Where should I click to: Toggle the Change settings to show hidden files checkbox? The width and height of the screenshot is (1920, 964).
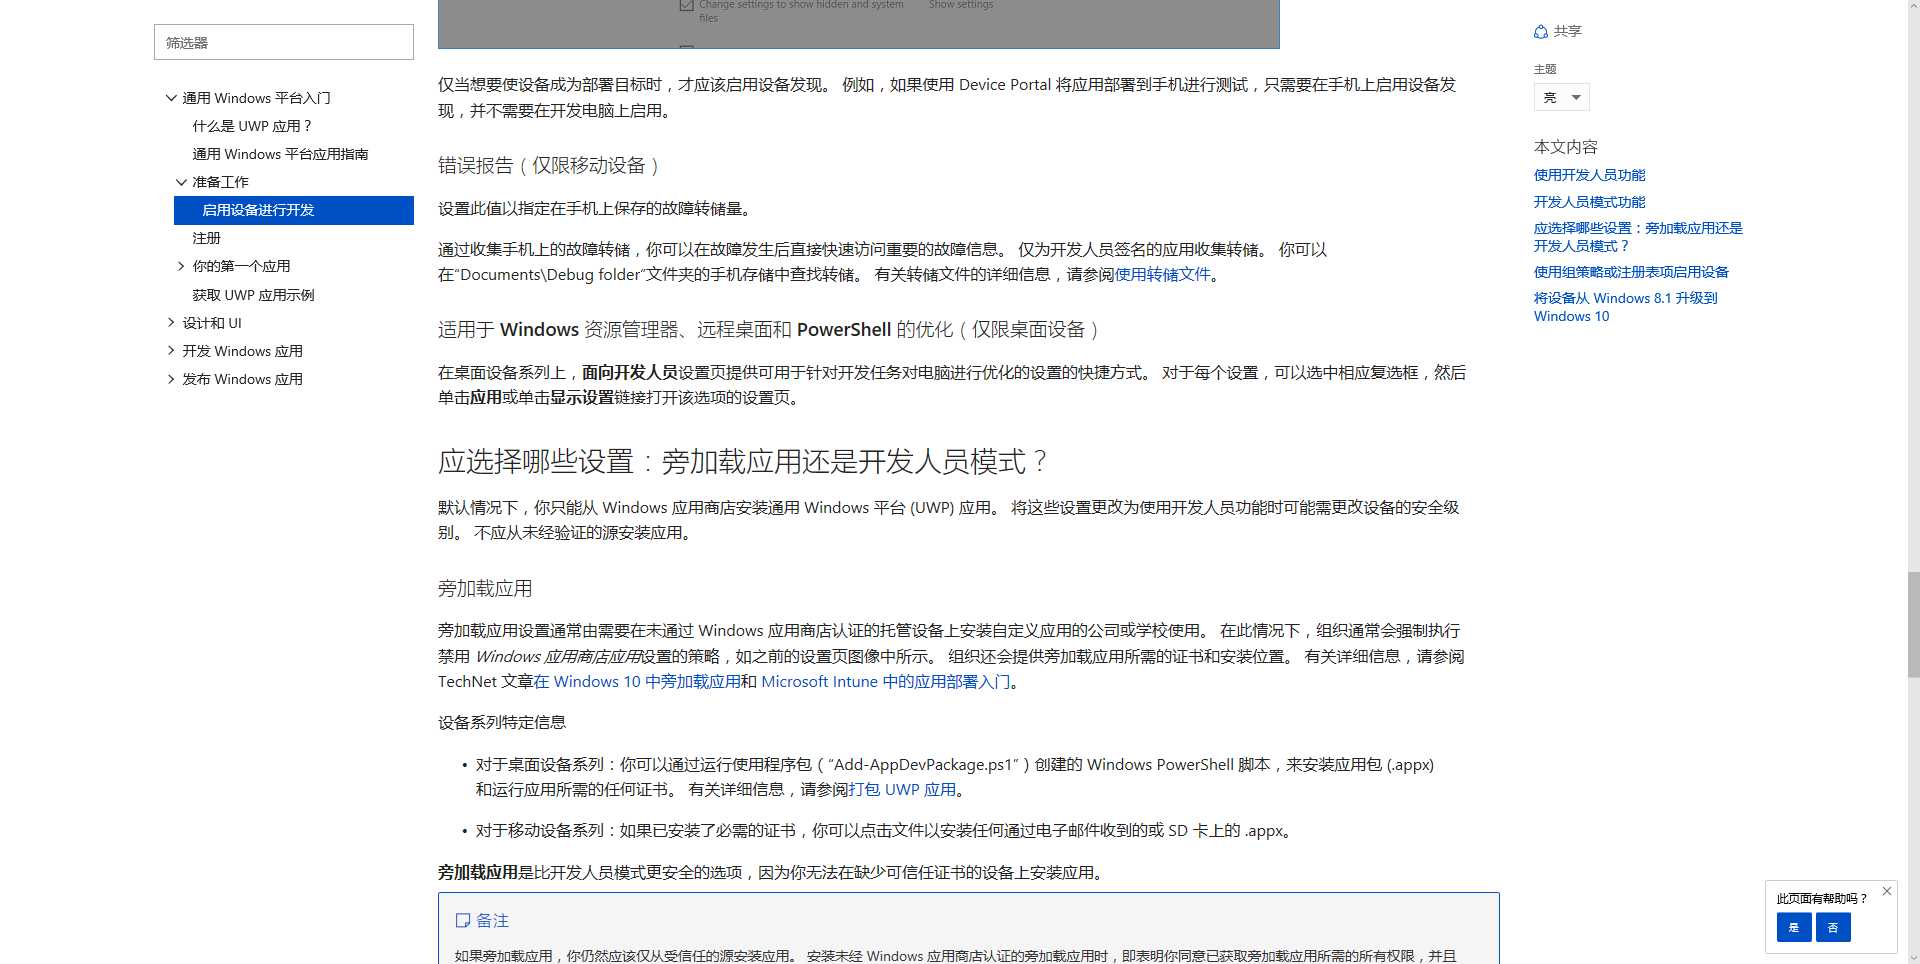pos(686,5)
